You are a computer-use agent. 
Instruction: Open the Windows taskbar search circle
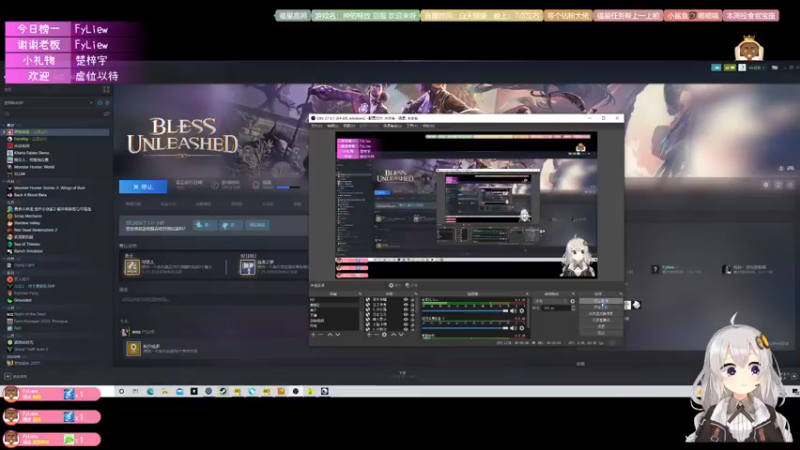pos(121,391)
